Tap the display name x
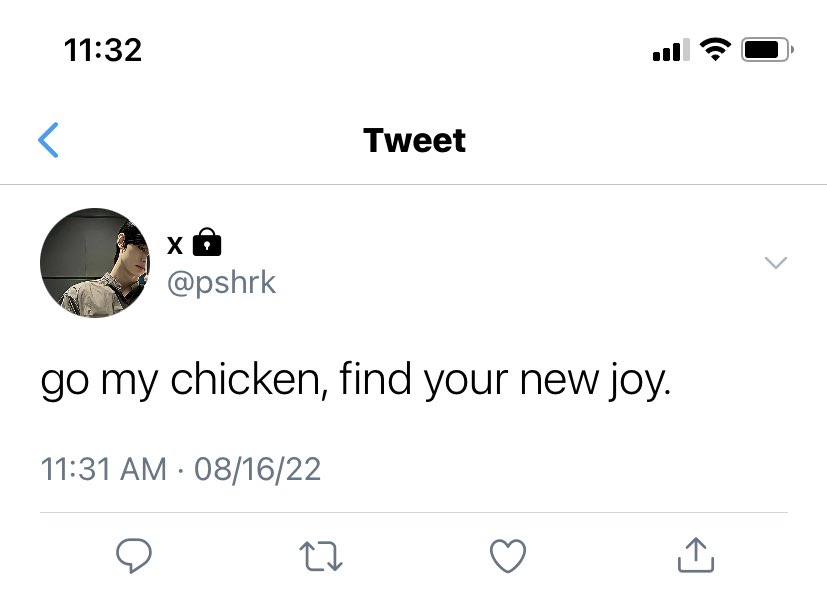The width and height of the screenshot is (827, 600). coord(175,245)
